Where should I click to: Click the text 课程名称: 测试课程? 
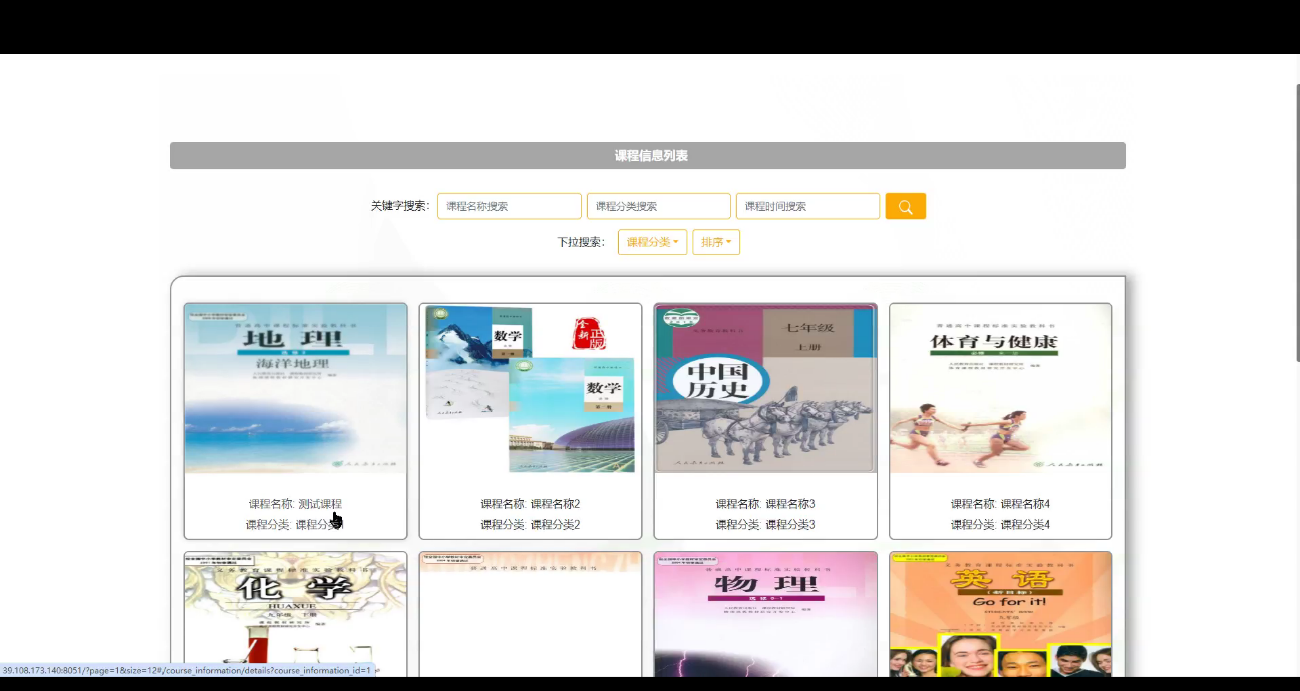tap(296, 504)
